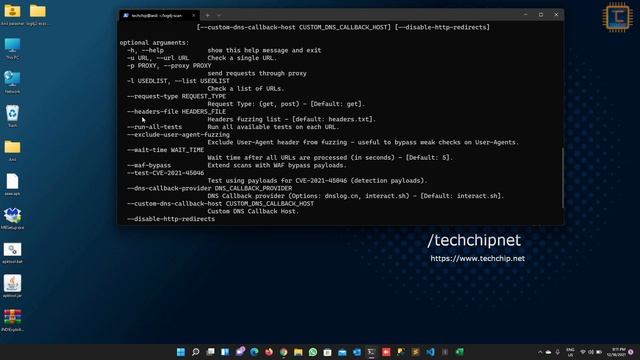
Task: Click 'Custom DNS Callback Host.' description
Action: (x=253, y=211)
